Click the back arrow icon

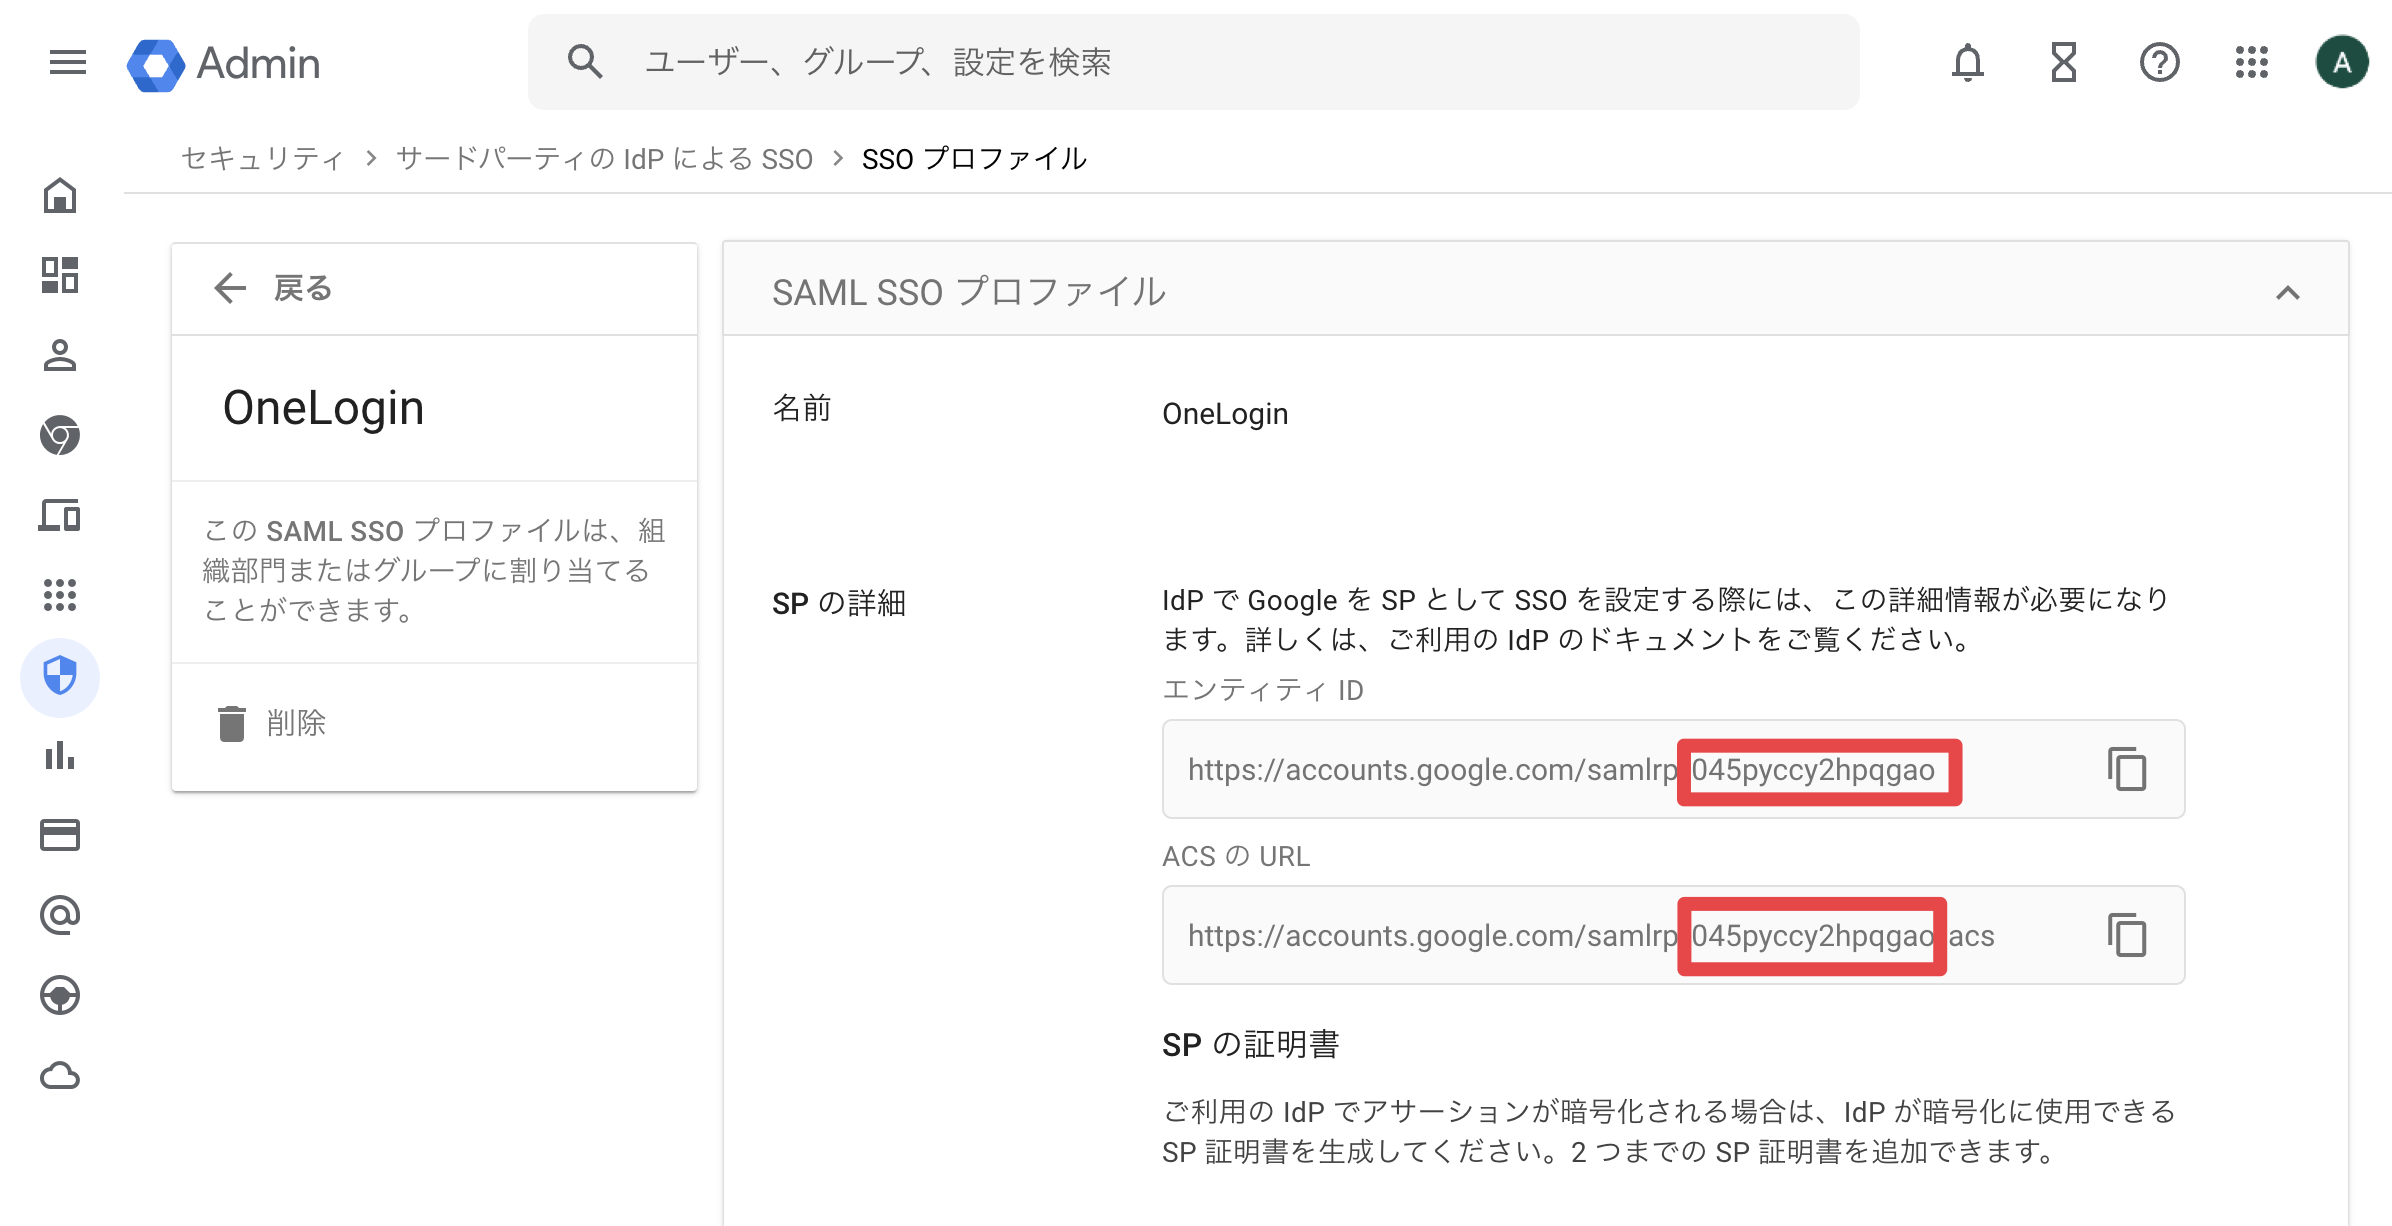(x=230, y=288)
